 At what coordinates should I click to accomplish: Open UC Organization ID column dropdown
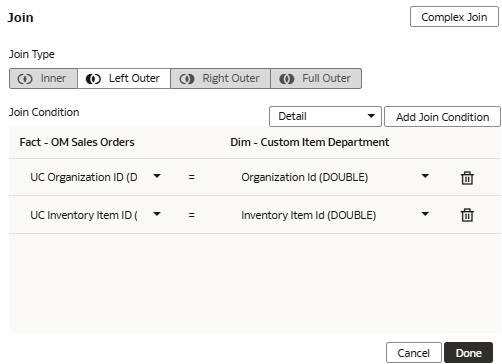click(x=157, y=176)
